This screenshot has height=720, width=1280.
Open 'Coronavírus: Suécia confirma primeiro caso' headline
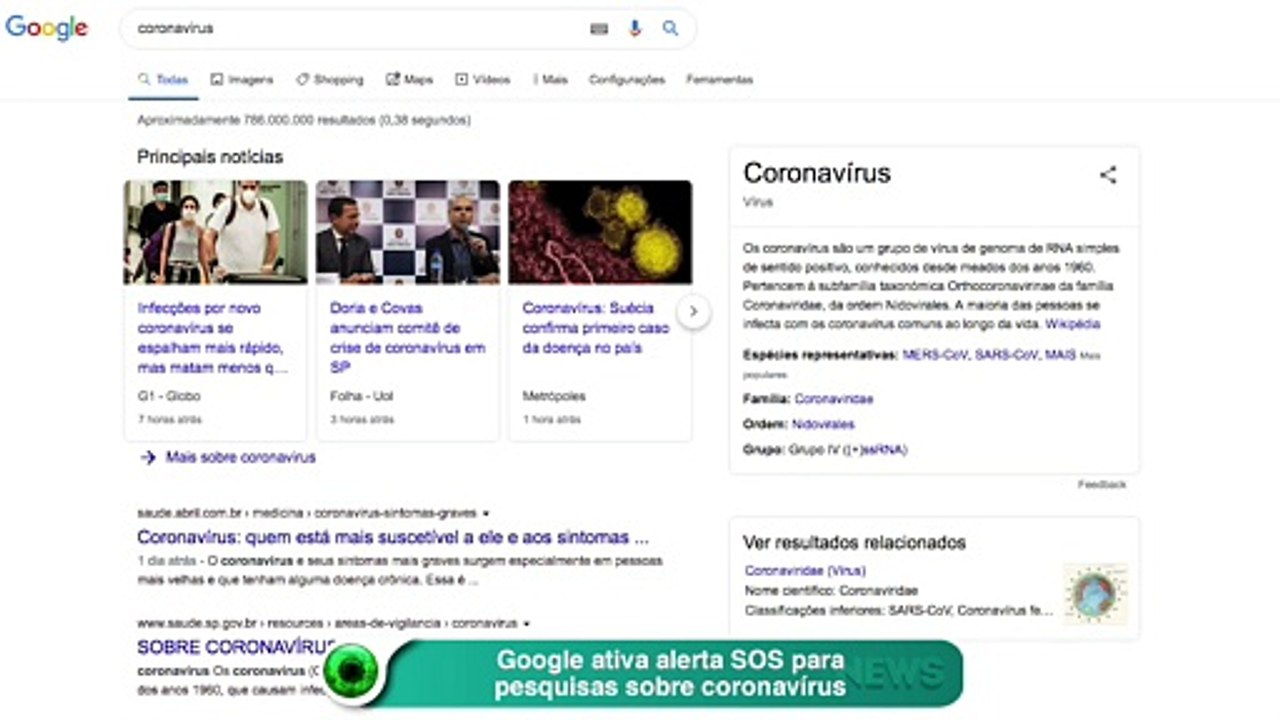[596, 328]
